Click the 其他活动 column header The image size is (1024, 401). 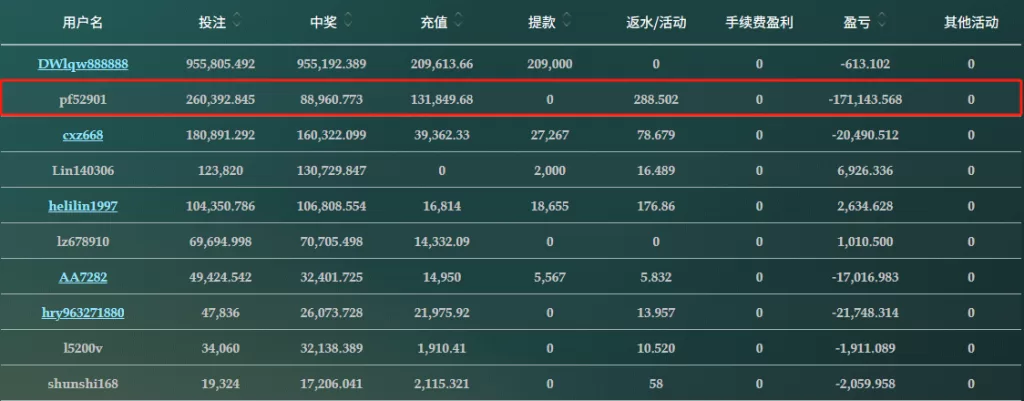pos(970,21)
